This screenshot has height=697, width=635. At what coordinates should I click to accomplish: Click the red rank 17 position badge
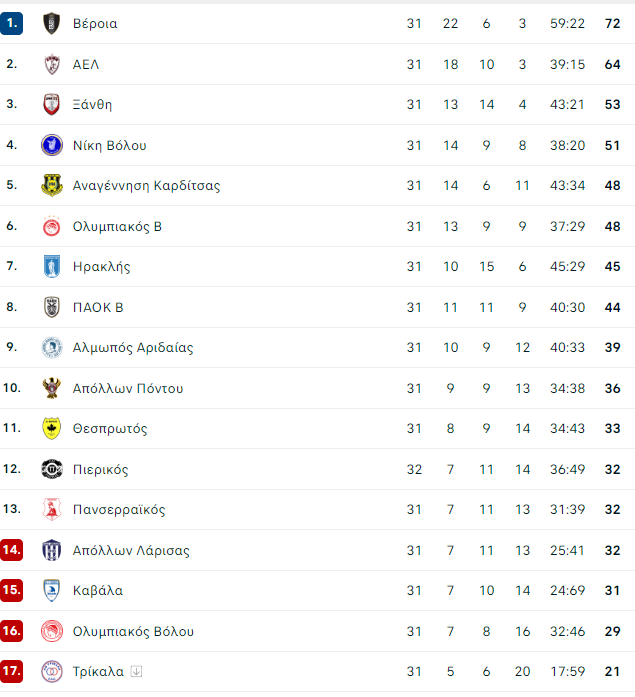coord(12,671)
